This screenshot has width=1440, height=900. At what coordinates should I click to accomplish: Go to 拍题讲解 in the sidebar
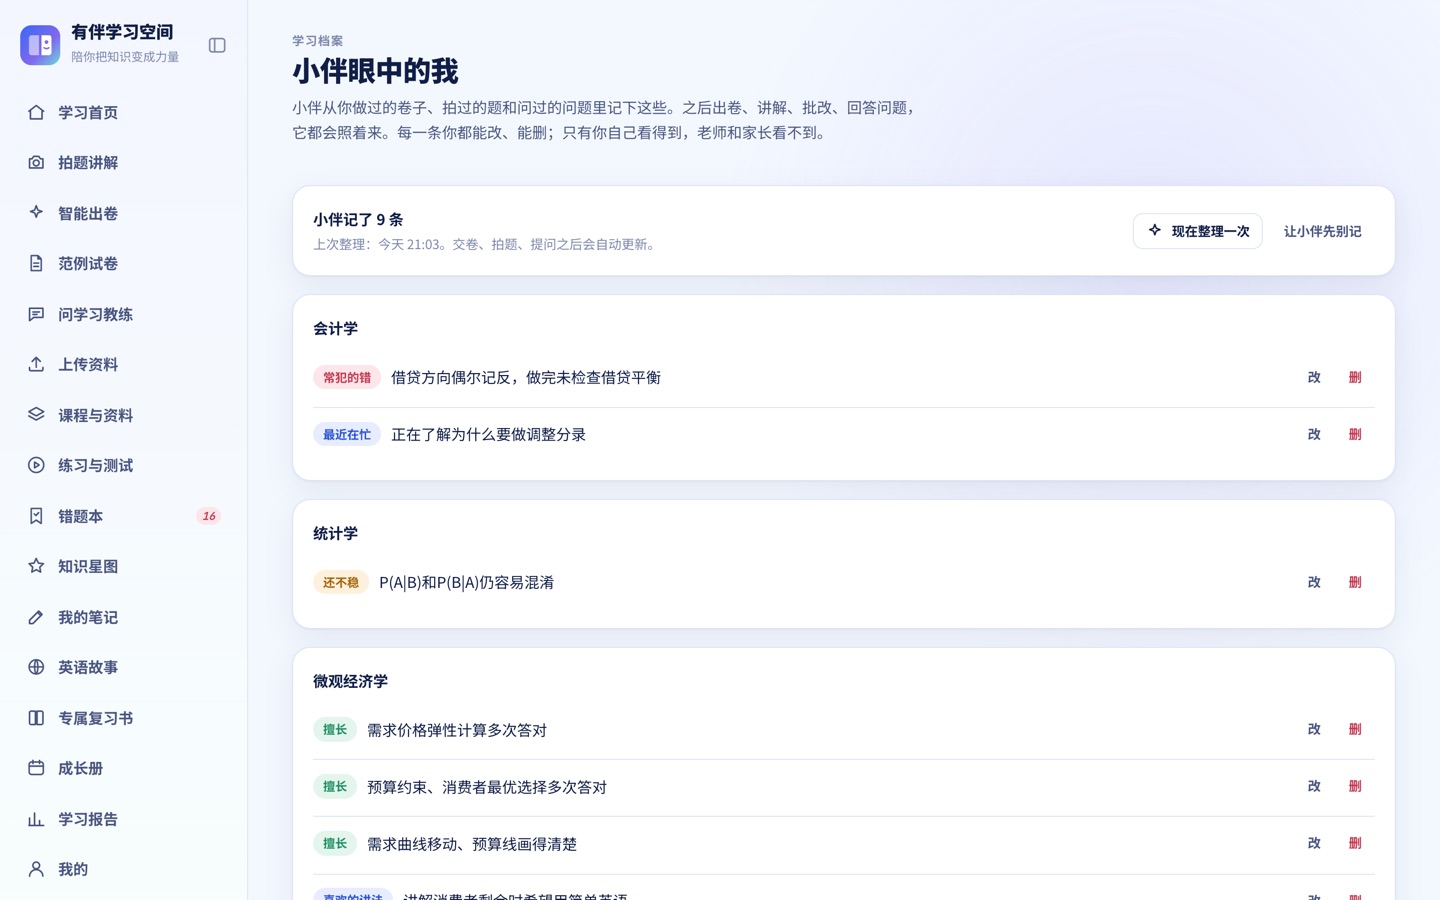(124, 162)
